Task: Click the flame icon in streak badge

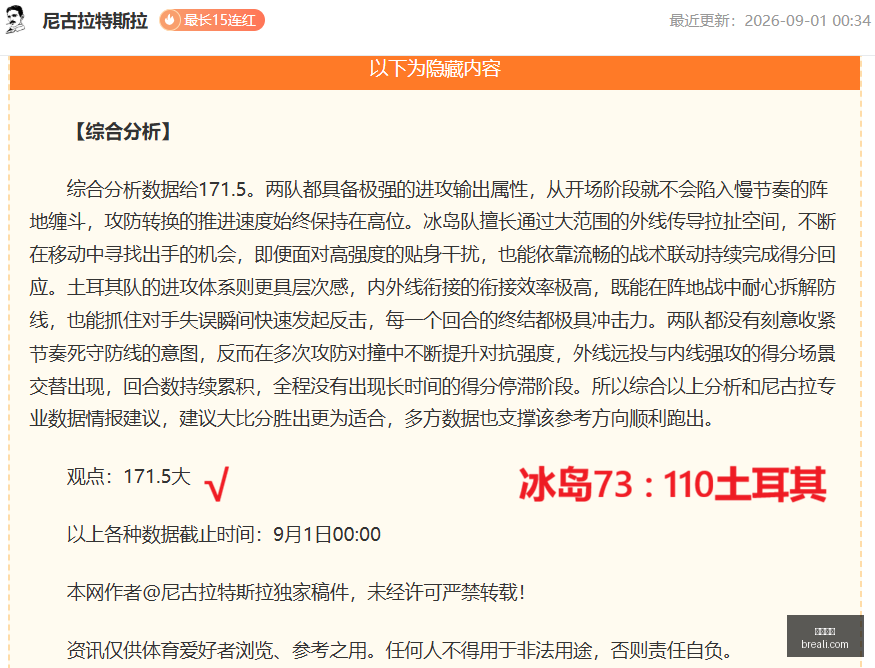Action: coord(170,21)
